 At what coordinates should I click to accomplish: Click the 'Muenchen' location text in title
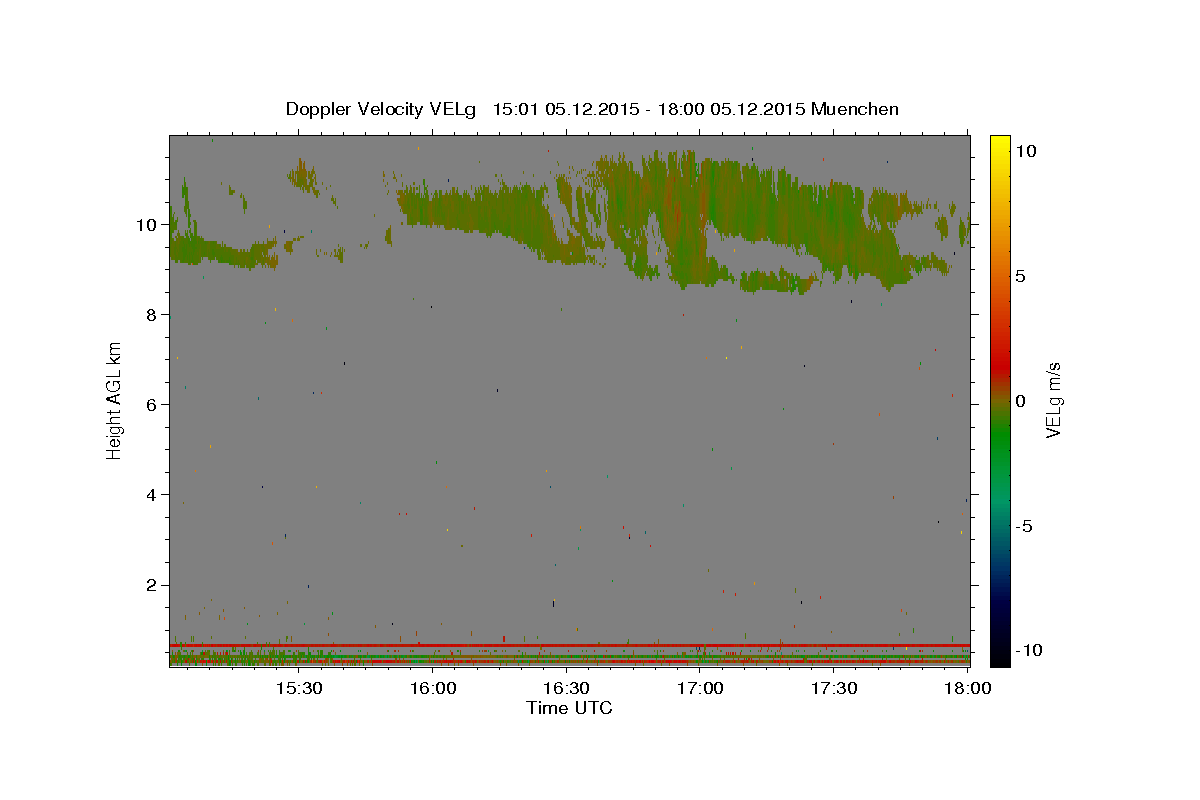pos(855,109)
